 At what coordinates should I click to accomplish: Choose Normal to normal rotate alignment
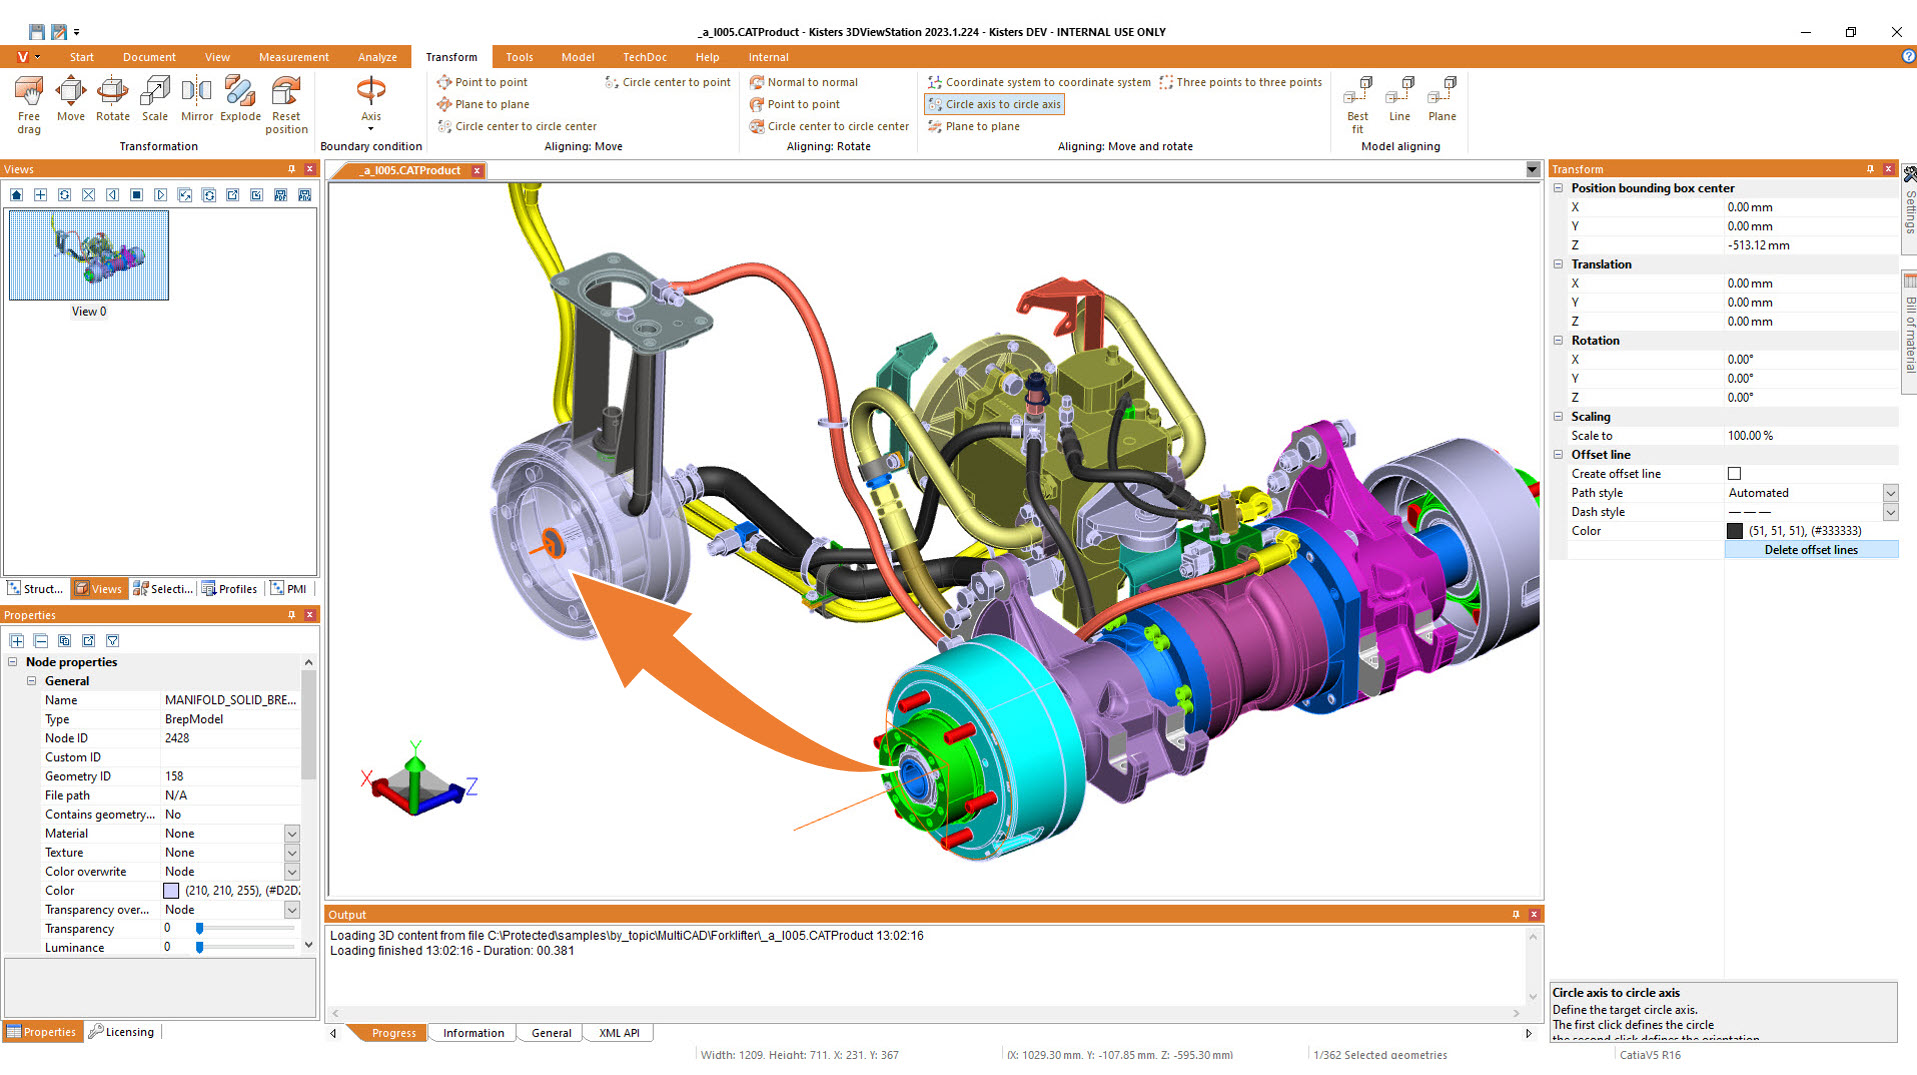coord(804,82)
